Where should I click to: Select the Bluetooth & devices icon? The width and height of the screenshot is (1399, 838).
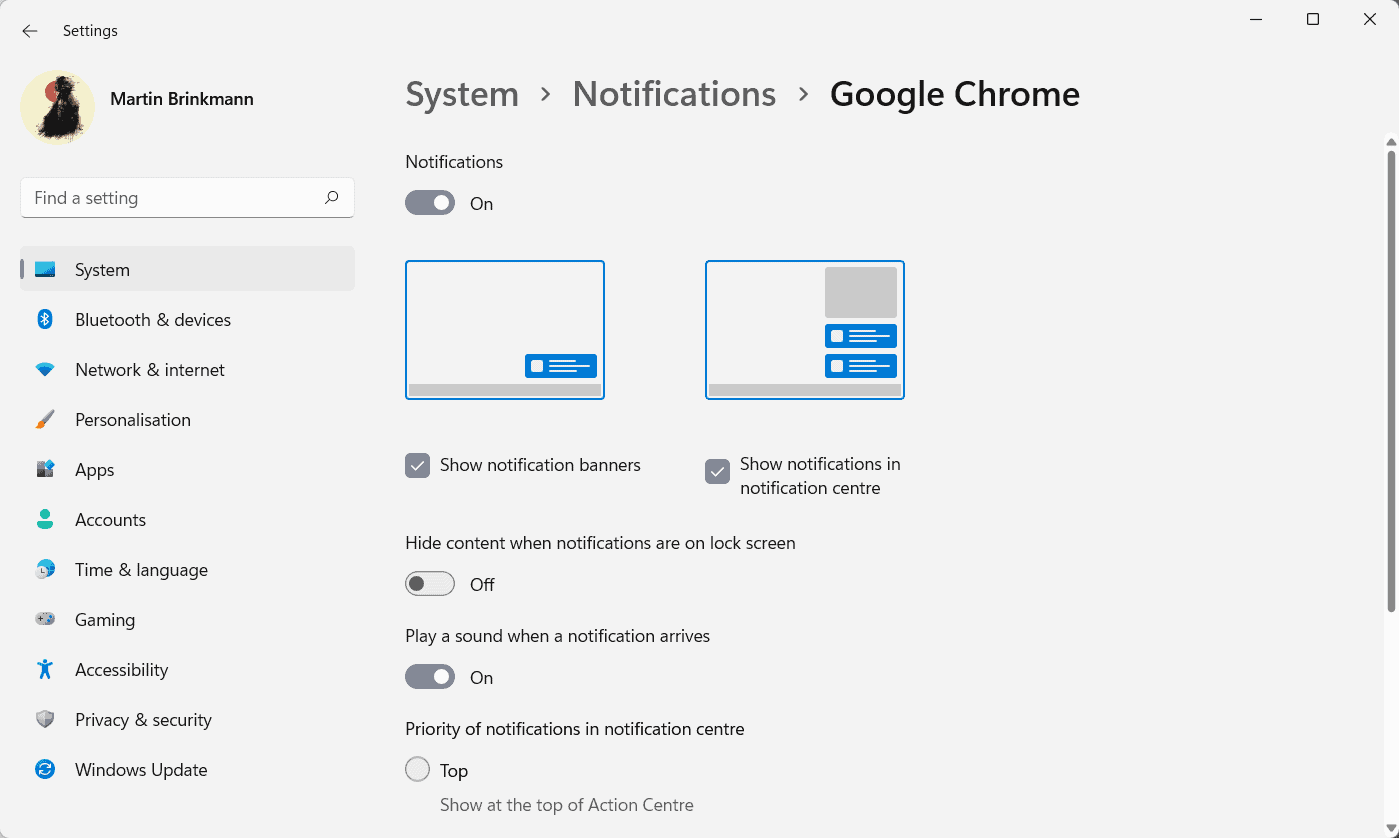[45, 319]
